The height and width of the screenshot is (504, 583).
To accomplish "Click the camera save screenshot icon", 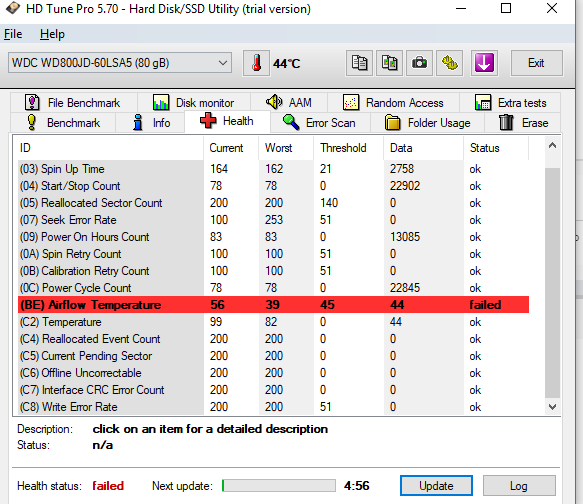I will (419, 63).
